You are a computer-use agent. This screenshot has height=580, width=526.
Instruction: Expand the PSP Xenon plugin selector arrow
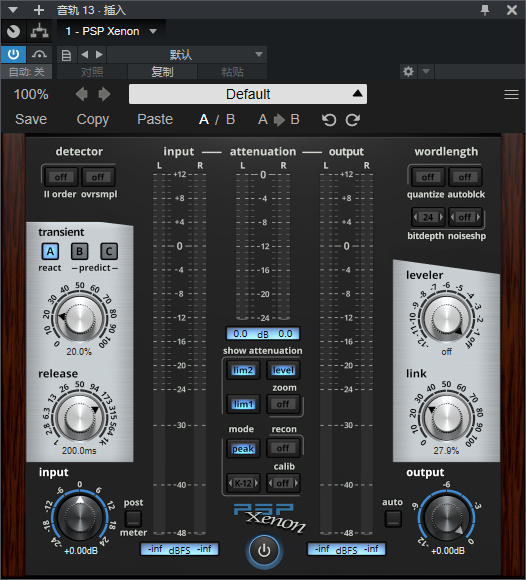(x=153, y=31)
